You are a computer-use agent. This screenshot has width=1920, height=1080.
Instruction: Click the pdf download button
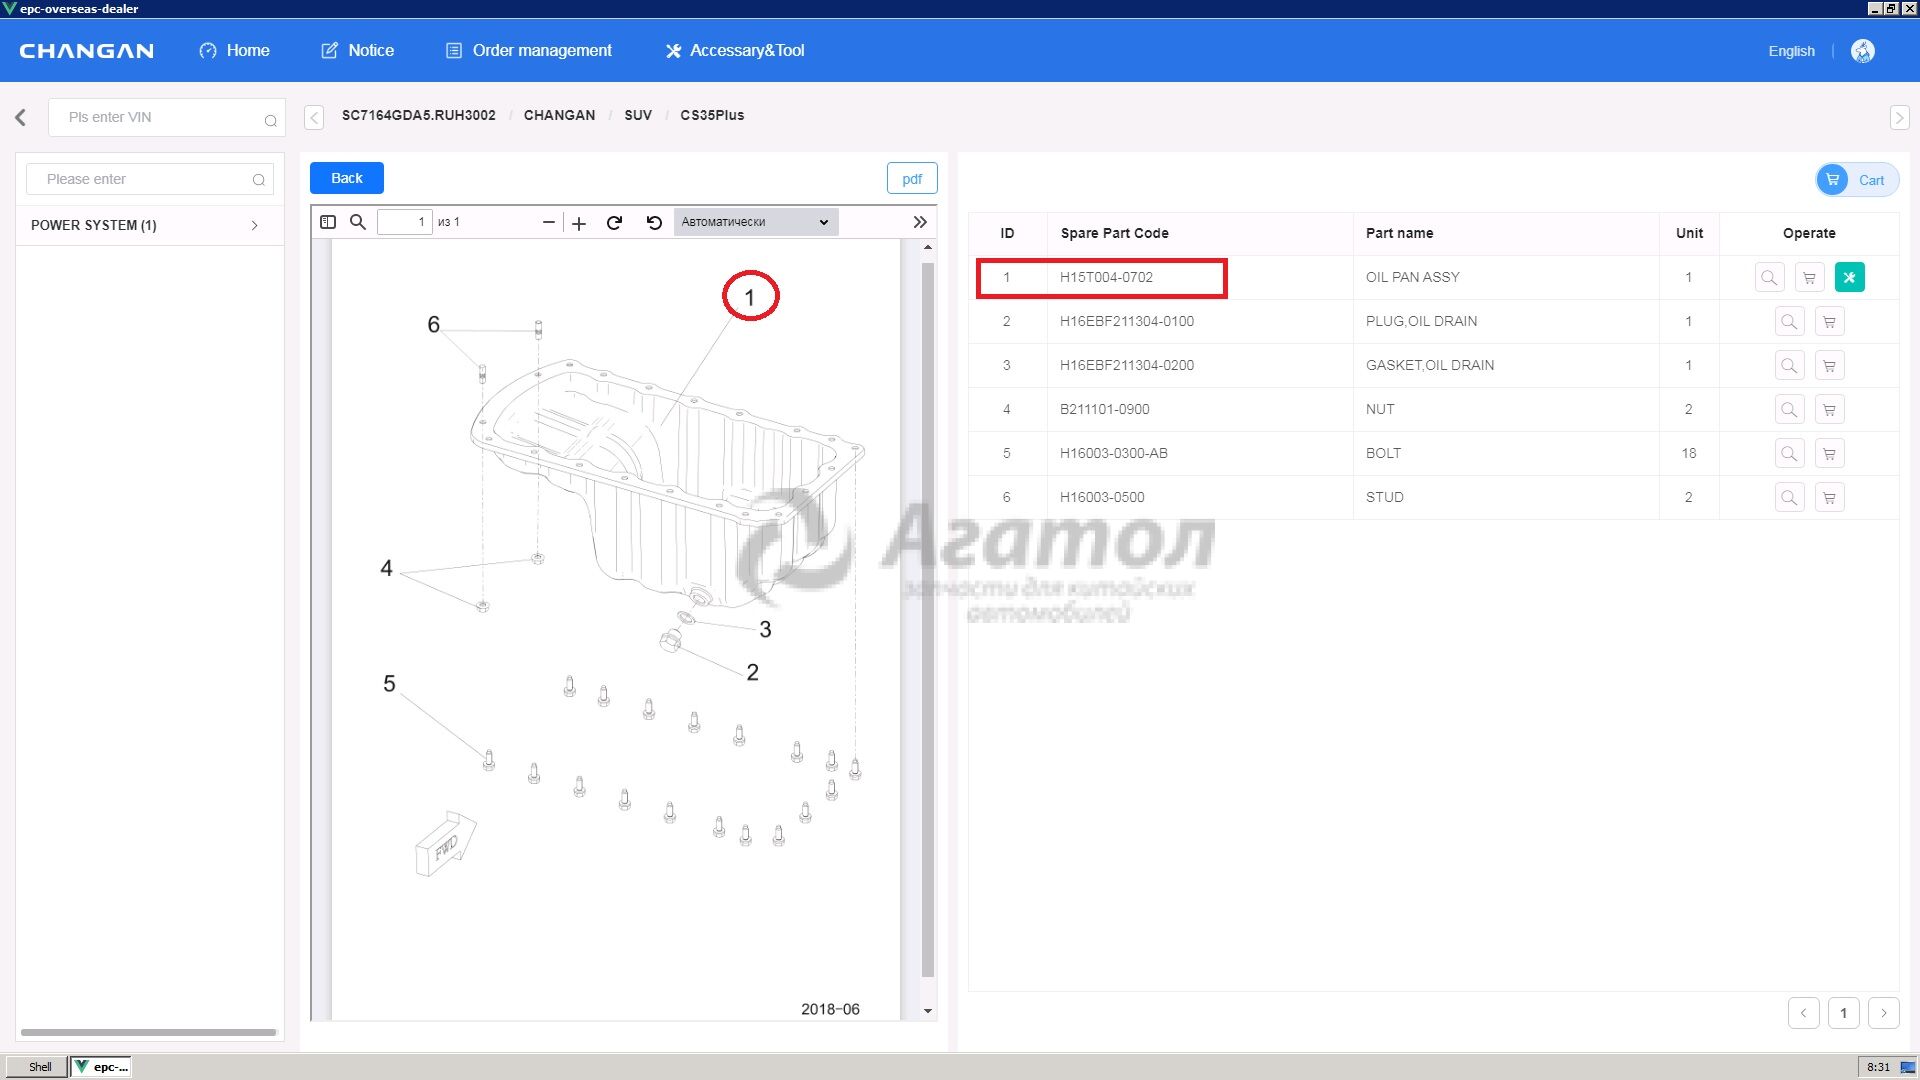point(911,178)
